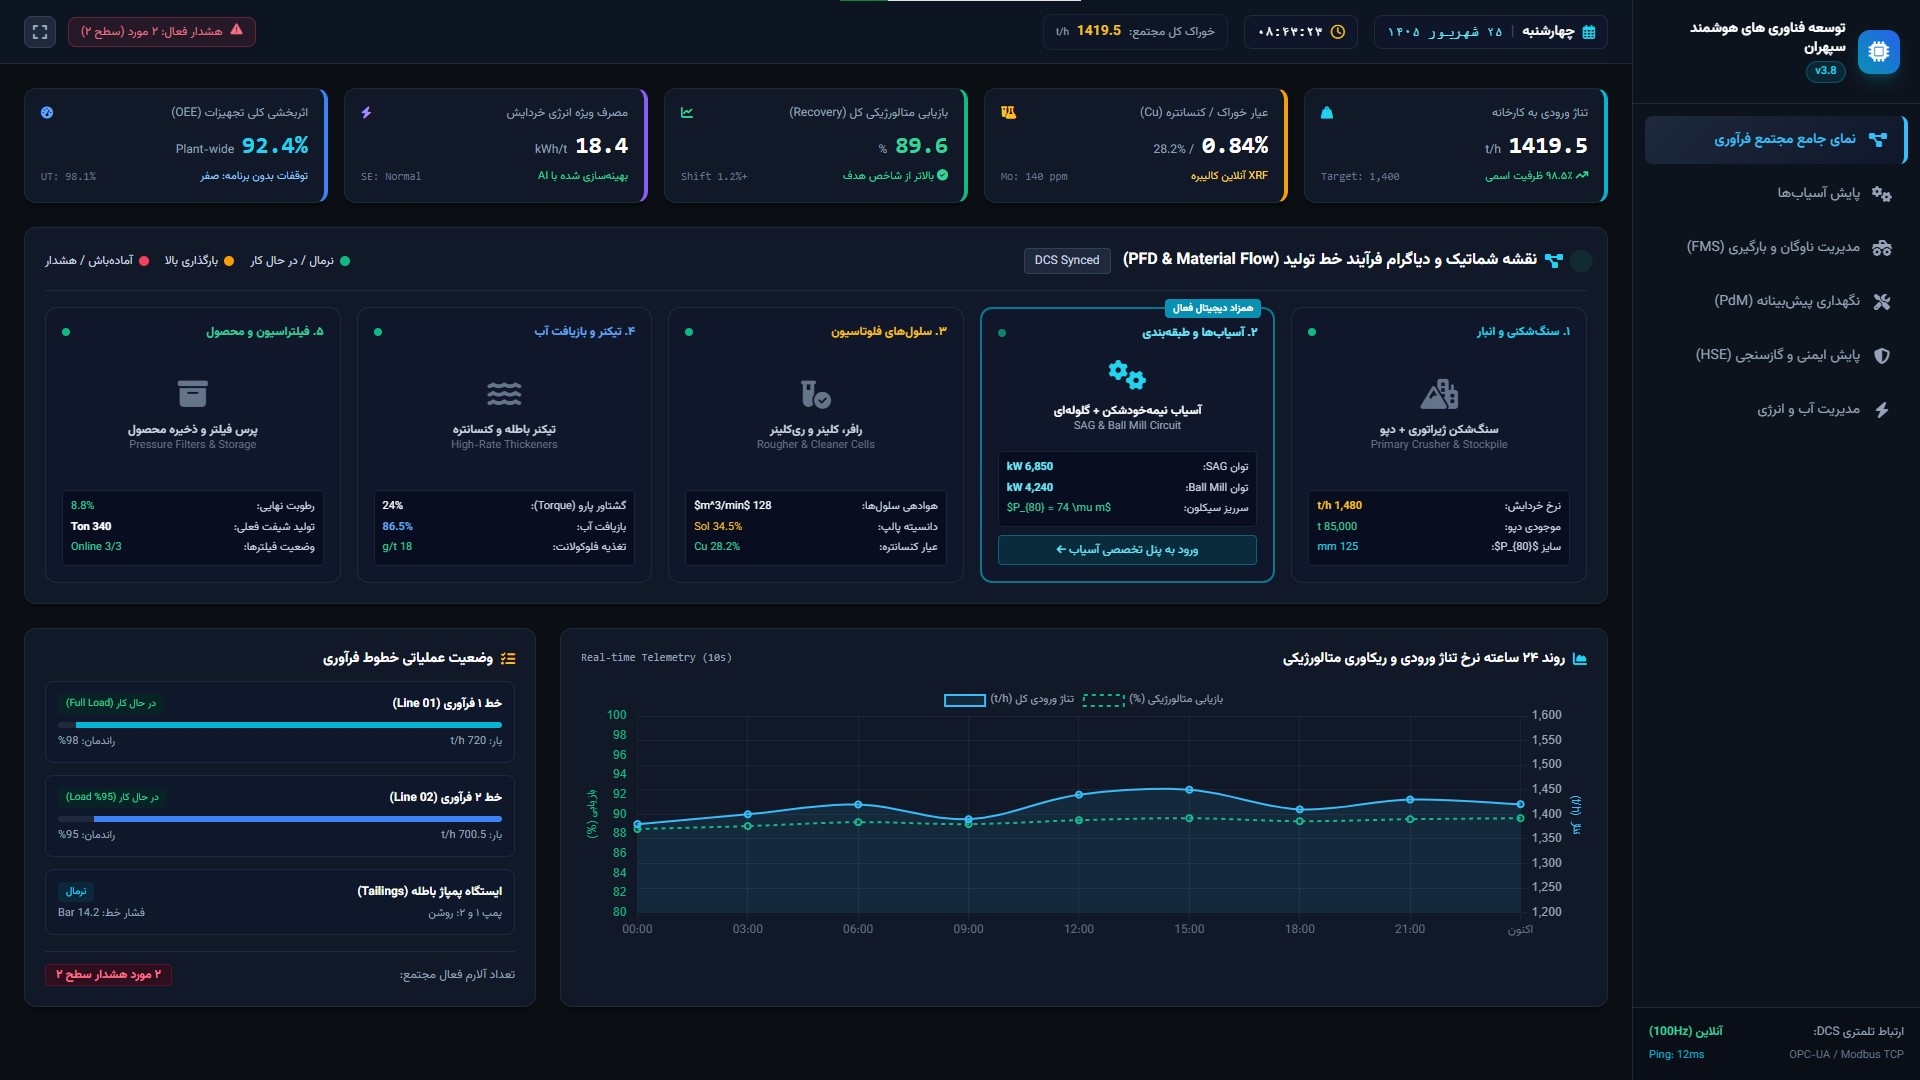Open نگهداری پیش‌بینانه (PdM) menu item
Viewport: 1920px width, 1080px height.
coord(1775,301)
